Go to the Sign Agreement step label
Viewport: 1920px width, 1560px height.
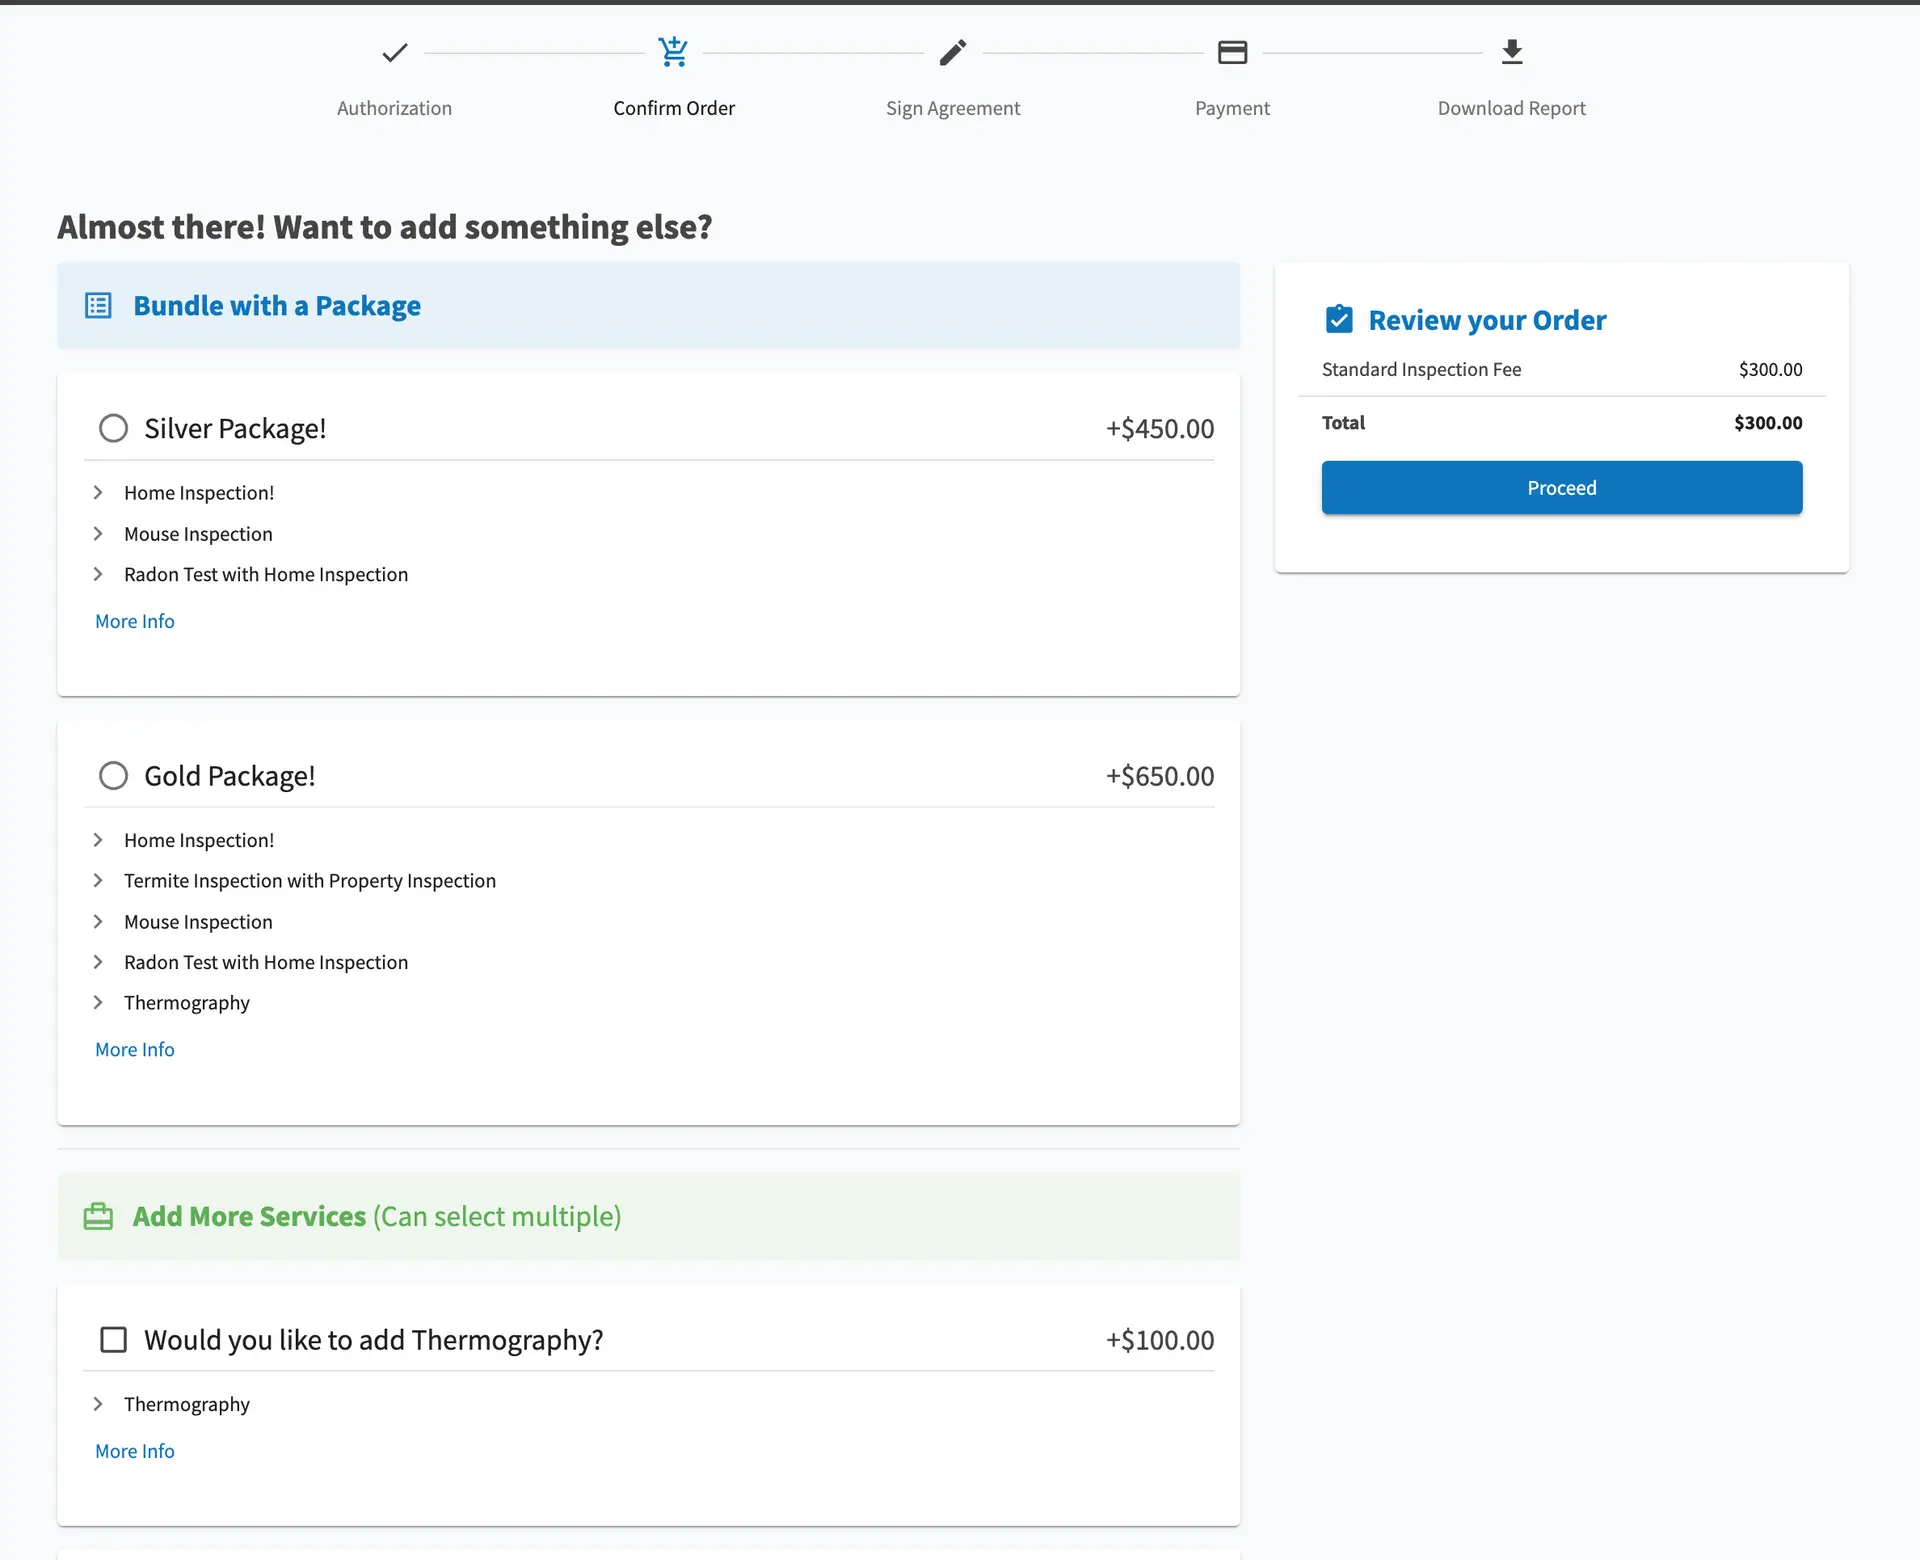point(952,108)
